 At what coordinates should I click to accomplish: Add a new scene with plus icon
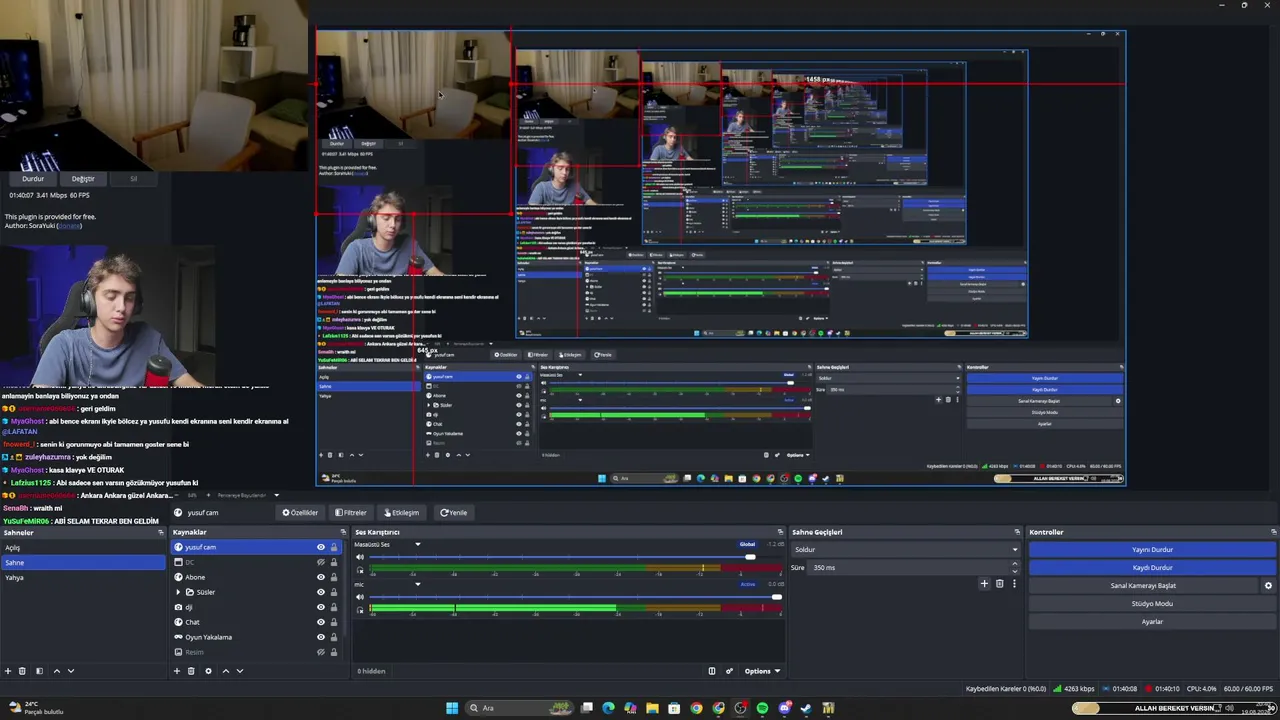click(8, 671)
